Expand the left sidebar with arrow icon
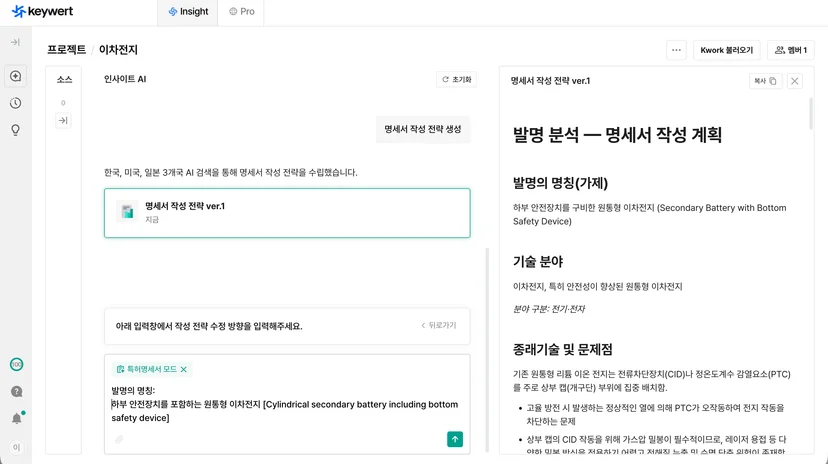Image resolution: width=828 pixels, height=464 pixels. click(15, 42)
